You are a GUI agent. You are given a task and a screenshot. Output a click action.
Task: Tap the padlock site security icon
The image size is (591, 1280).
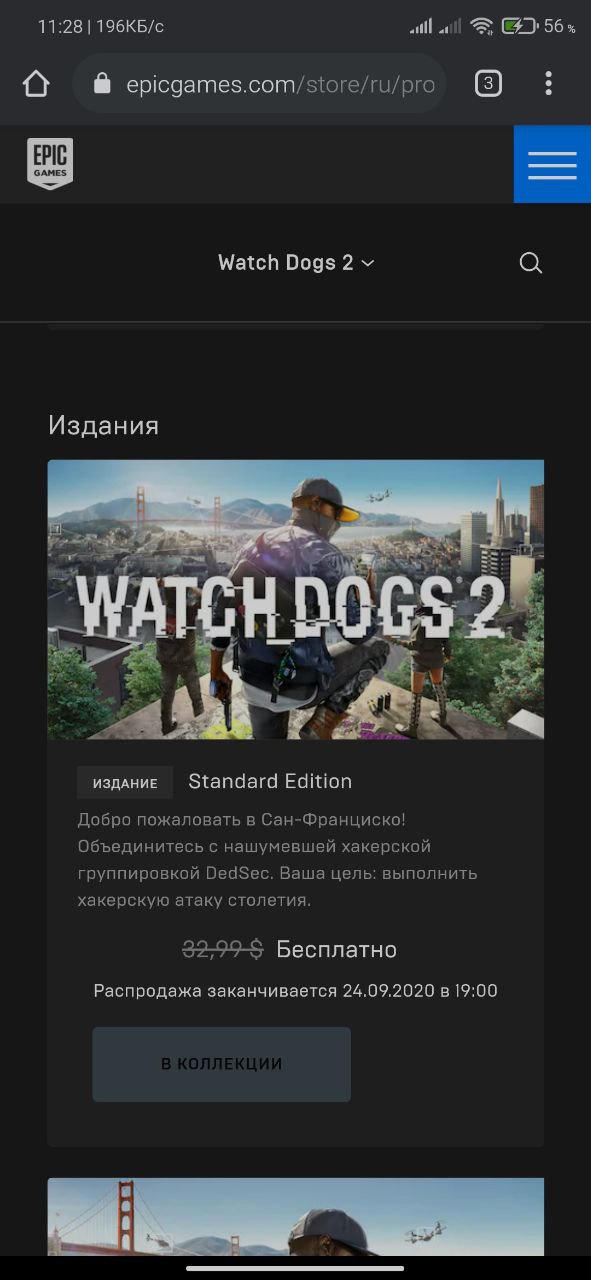click(102, 84)
